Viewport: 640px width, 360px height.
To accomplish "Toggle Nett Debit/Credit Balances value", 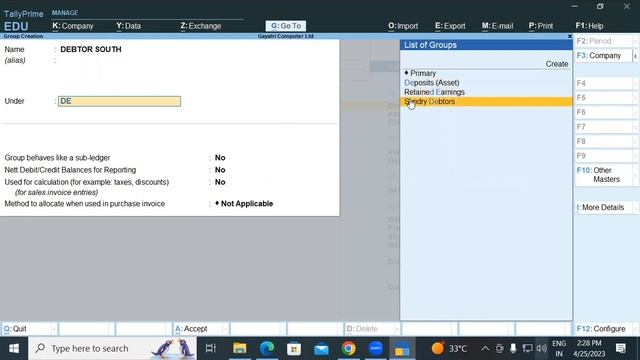I will pos(220,170).
